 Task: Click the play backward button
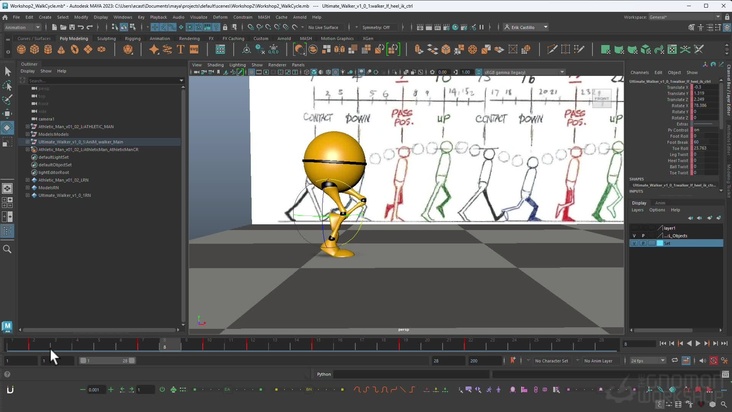click(689, 343)
